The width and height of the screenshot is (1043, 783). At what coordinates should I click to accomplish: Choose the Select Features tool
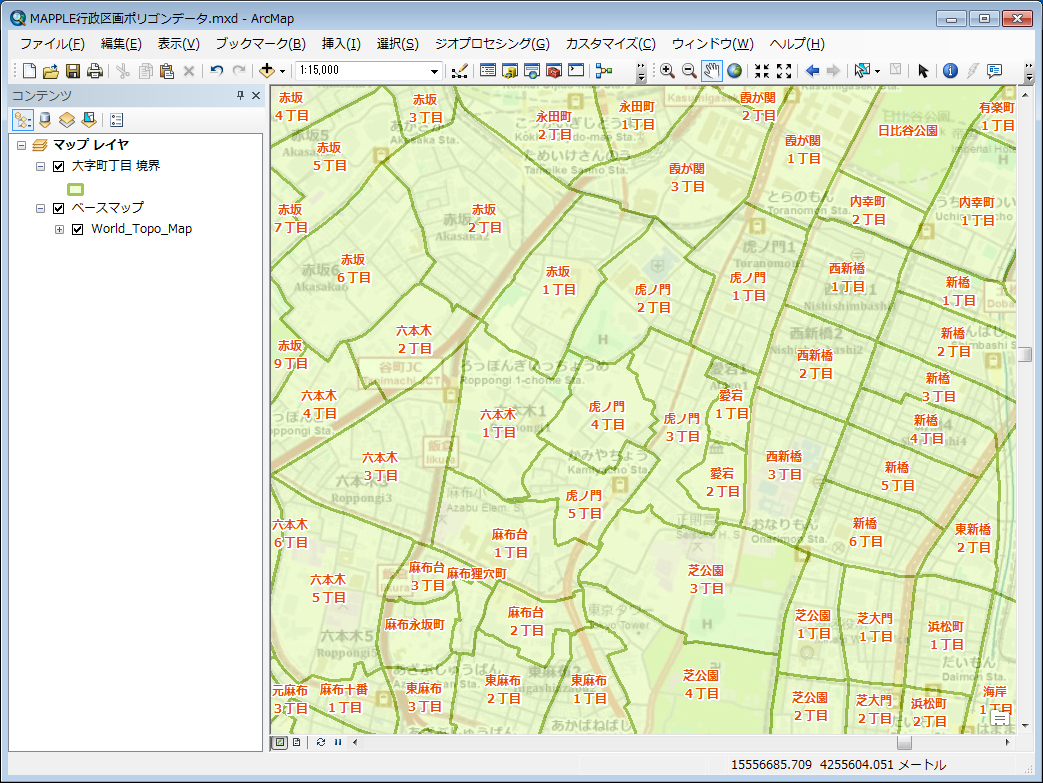(x=861, y=71)
